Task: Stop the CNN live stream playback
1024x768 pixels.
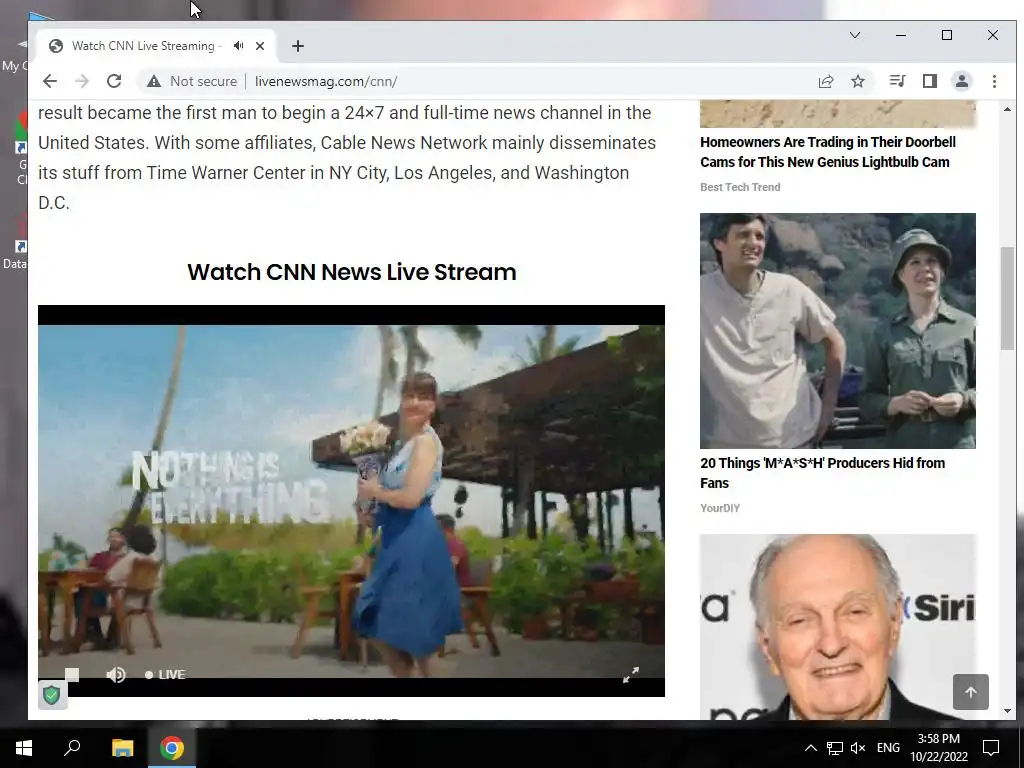Action: click(72, 674)
